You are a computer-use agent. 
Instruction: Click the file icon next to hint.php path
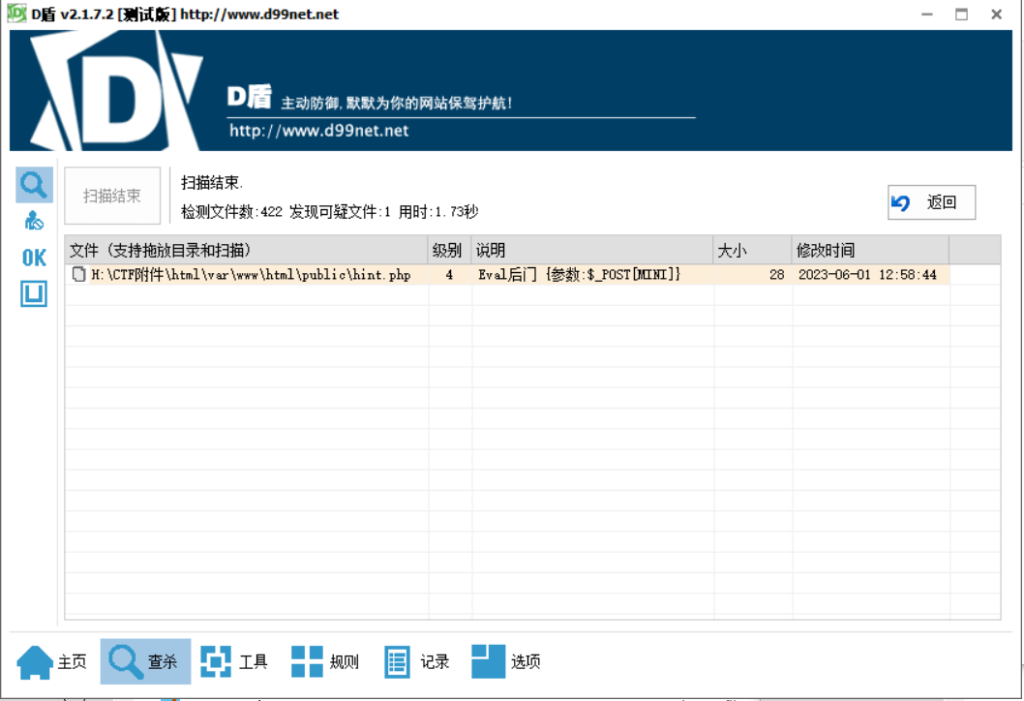[x=79, y=274]
